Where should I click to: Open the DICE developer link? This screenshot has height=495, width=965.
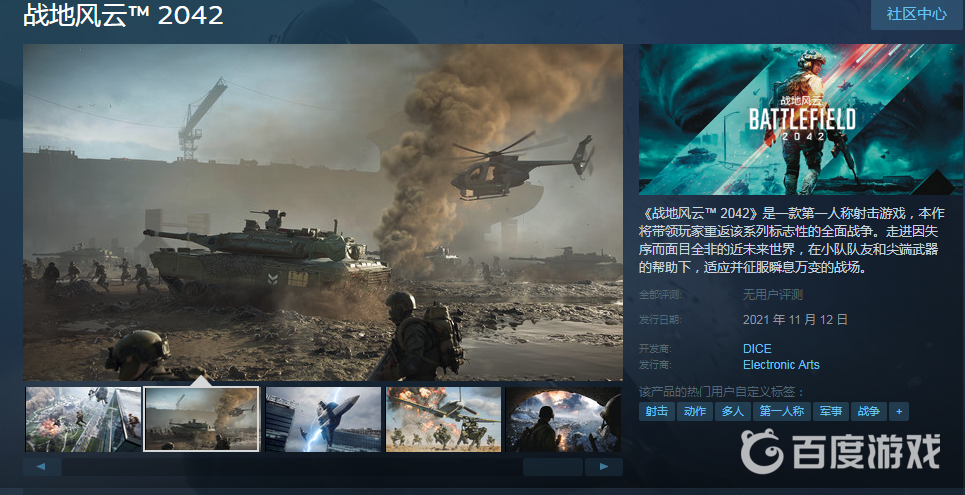[x=757, y=348]
